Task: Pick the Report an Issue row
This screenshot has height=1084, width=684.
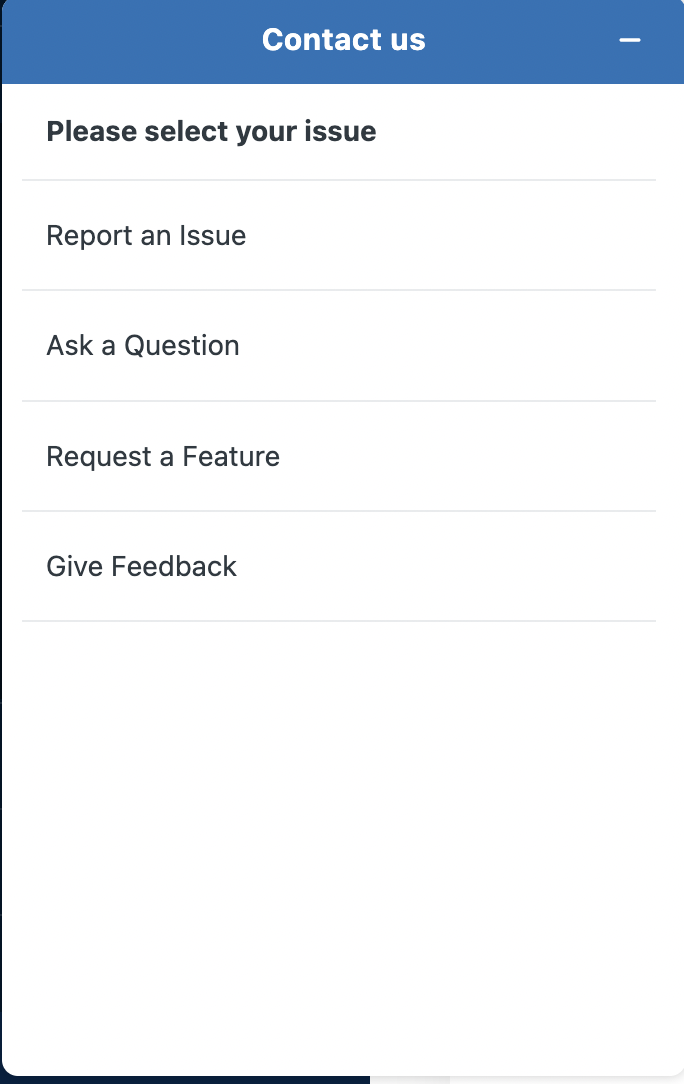Action: [339, 236]
